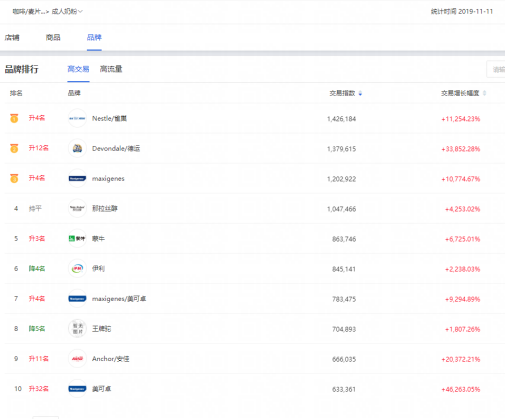Click the 升12名 rank change label
Screen dimensions: 506x419
point(38,148)
